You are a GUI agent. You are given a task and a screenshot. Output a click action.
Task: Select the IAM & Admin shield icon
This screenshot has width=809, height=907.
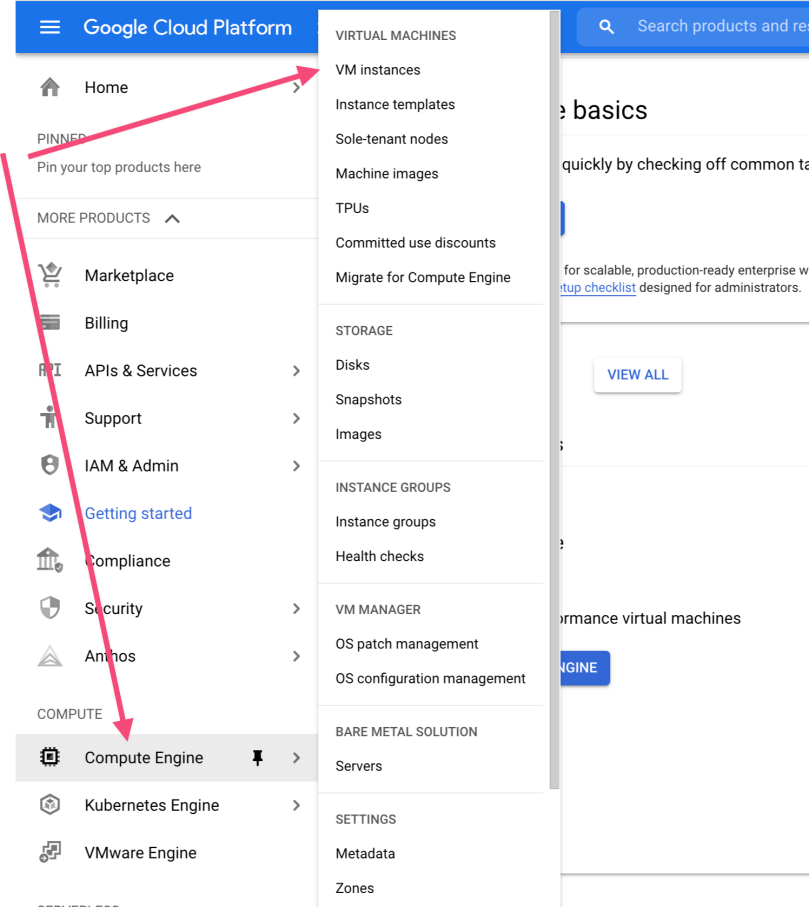(50, 465)
